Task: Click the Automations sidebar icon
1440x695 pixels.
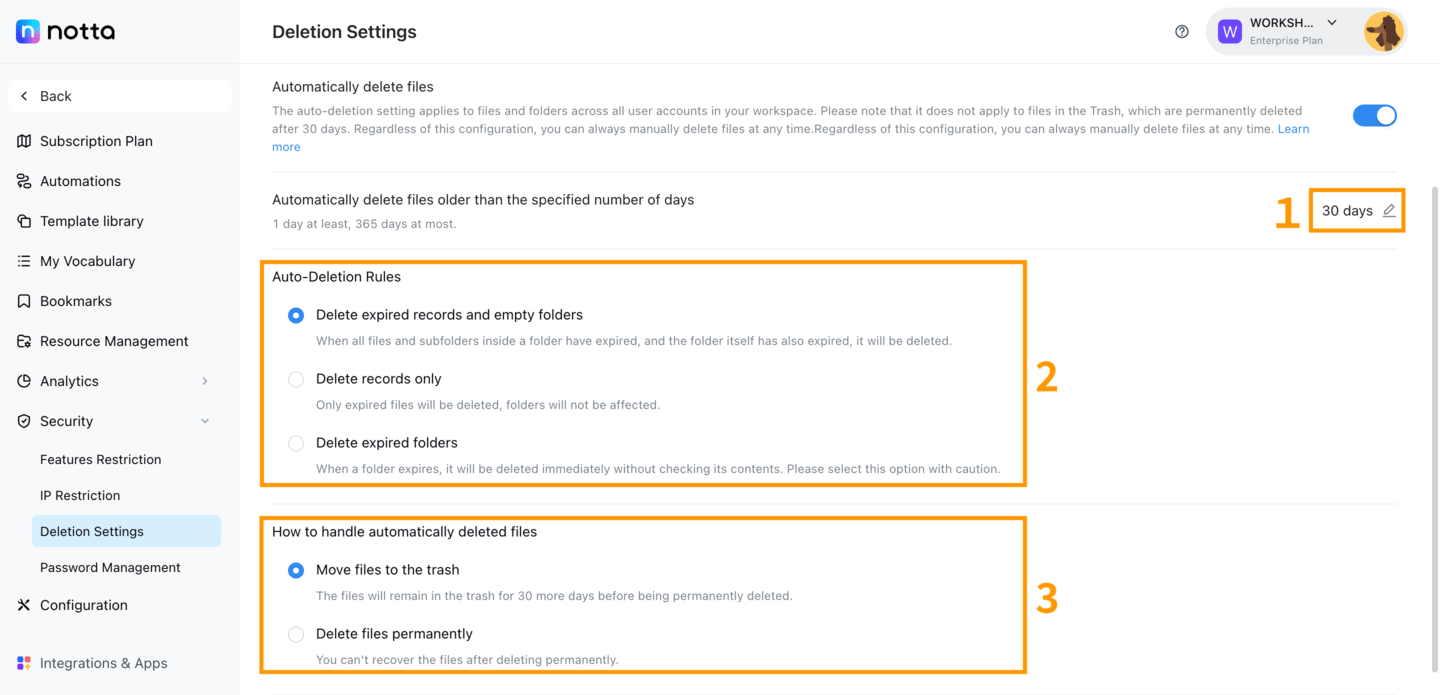Action: pos(24,181)
